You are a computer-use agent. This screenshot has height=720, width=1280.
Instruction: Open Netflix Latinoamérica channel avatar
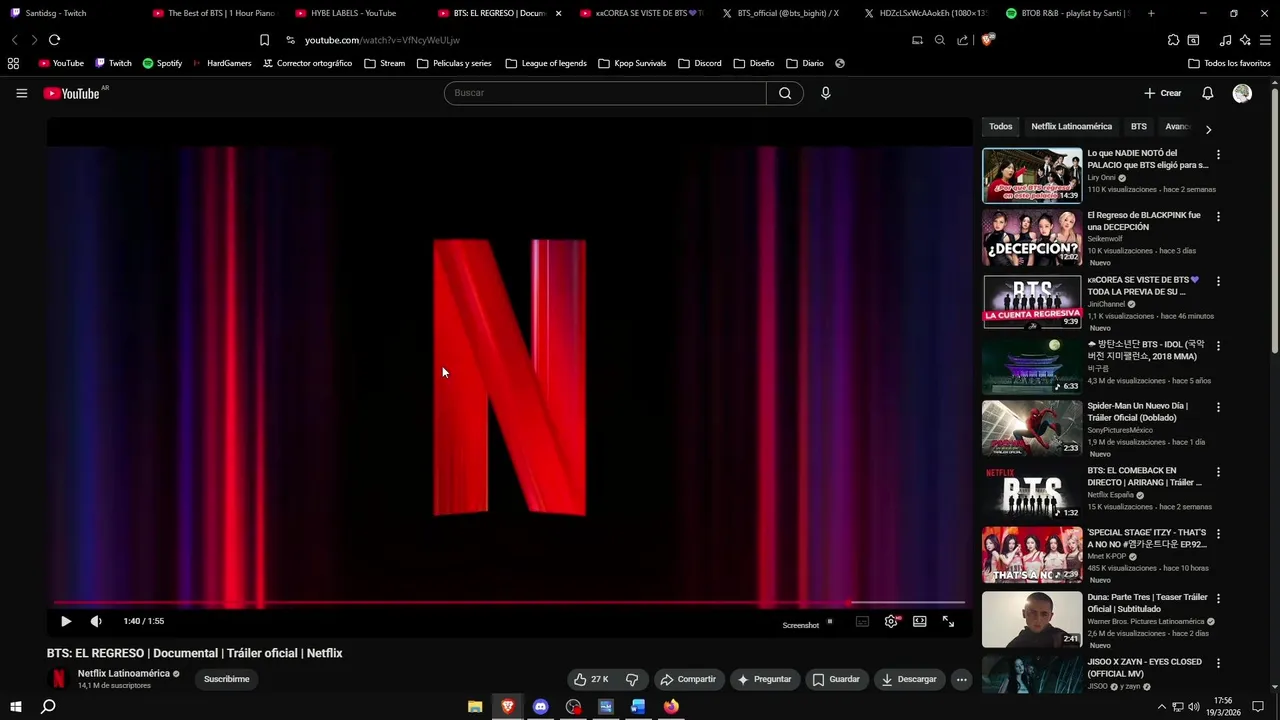[x=58, y=679]
